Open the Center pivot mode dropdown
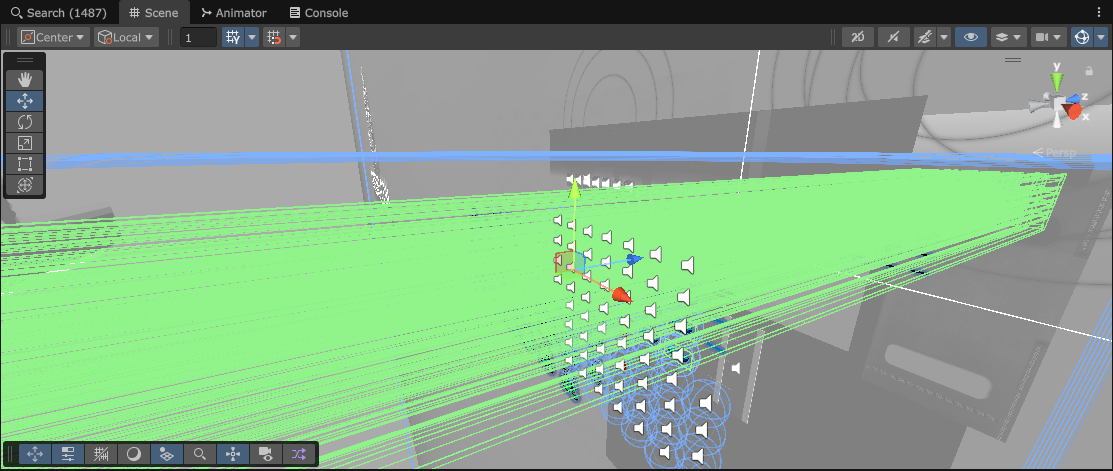This screenshot has width=1113, height=471. (x=53, y=37)
